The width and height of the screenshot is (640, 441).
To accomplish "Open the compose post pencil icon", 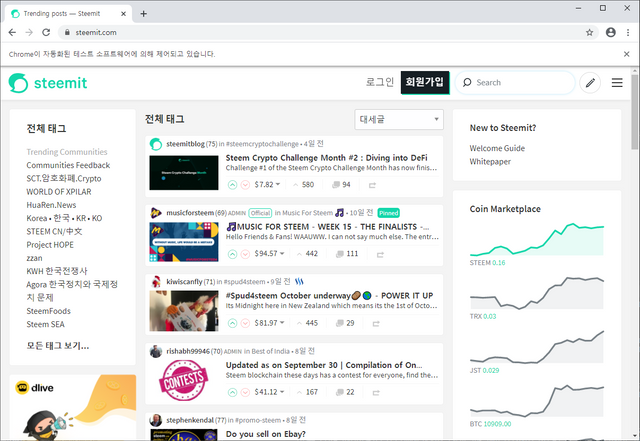I will tap(590, 83).
